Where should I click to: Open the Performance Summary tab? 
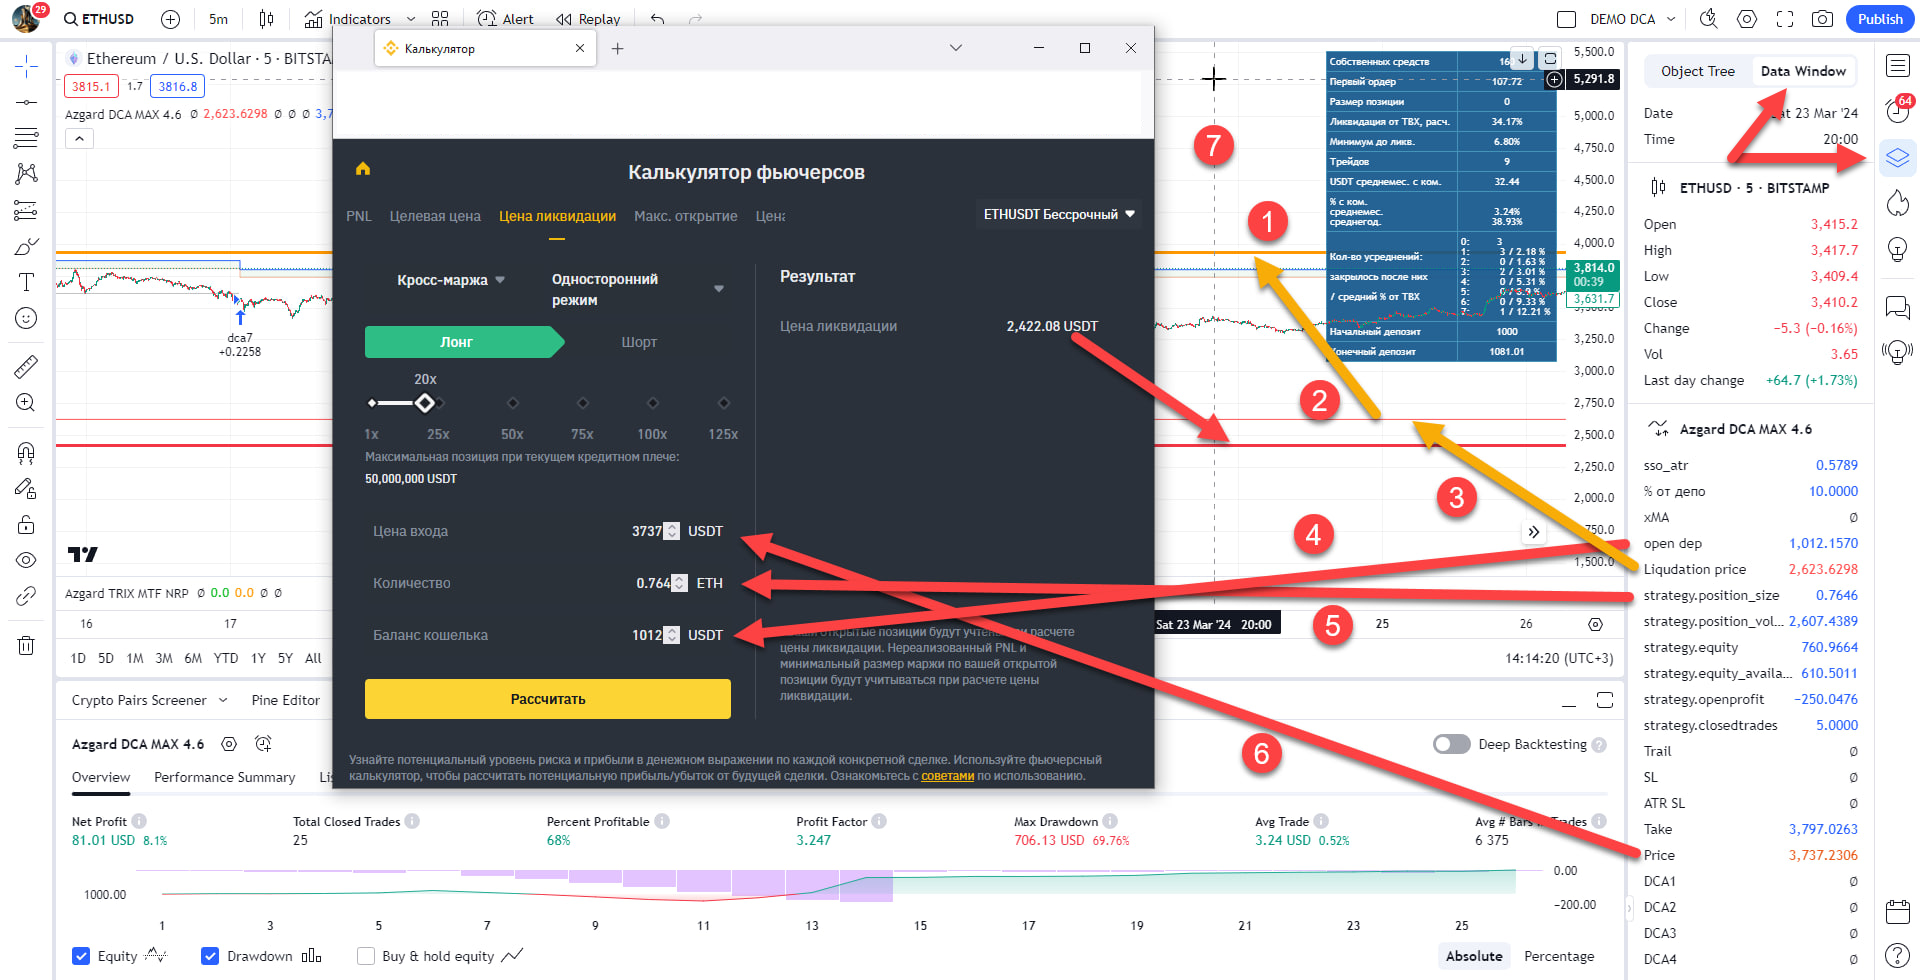click(225, 777)
